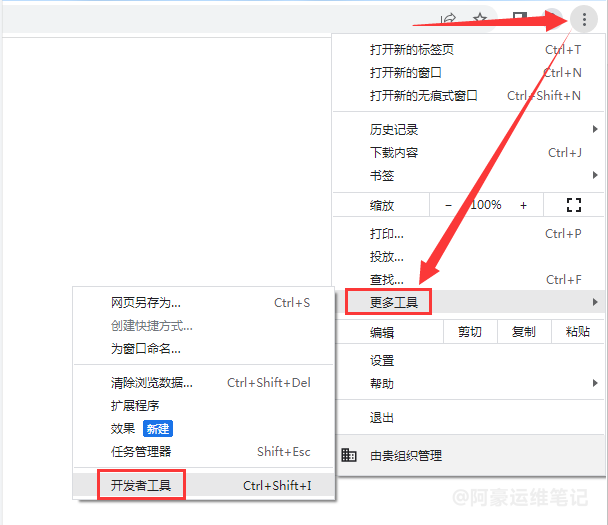The image size is (608, 525).
Task: Click the Paste edit button
Action: pos(578,332)
